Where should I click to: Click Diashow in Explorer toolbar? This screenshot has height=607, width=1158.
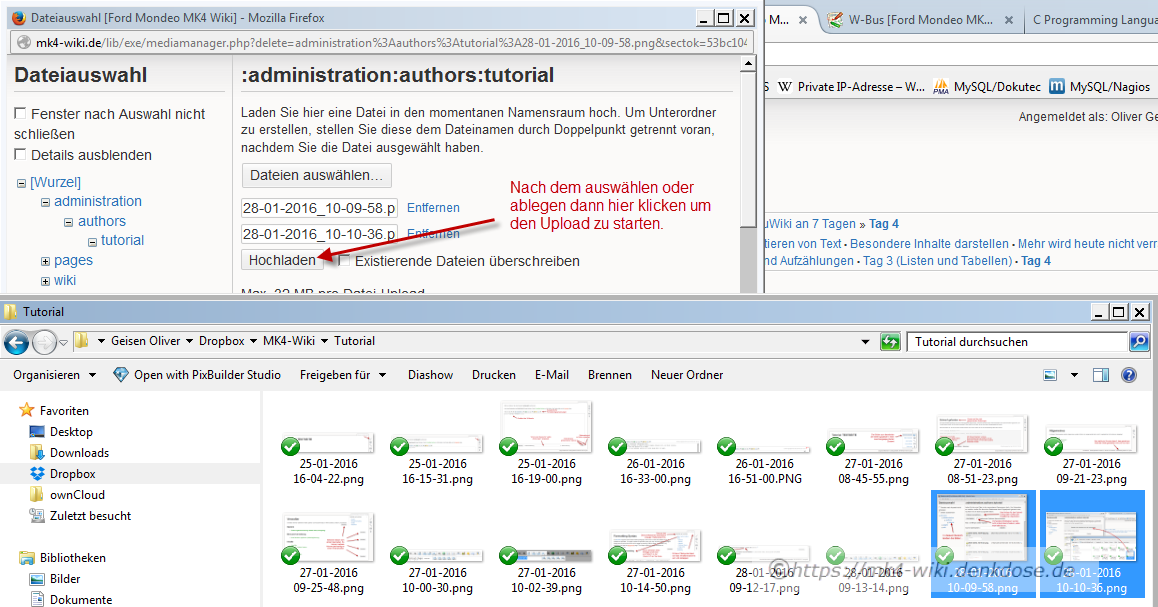[x=430, y=375]
